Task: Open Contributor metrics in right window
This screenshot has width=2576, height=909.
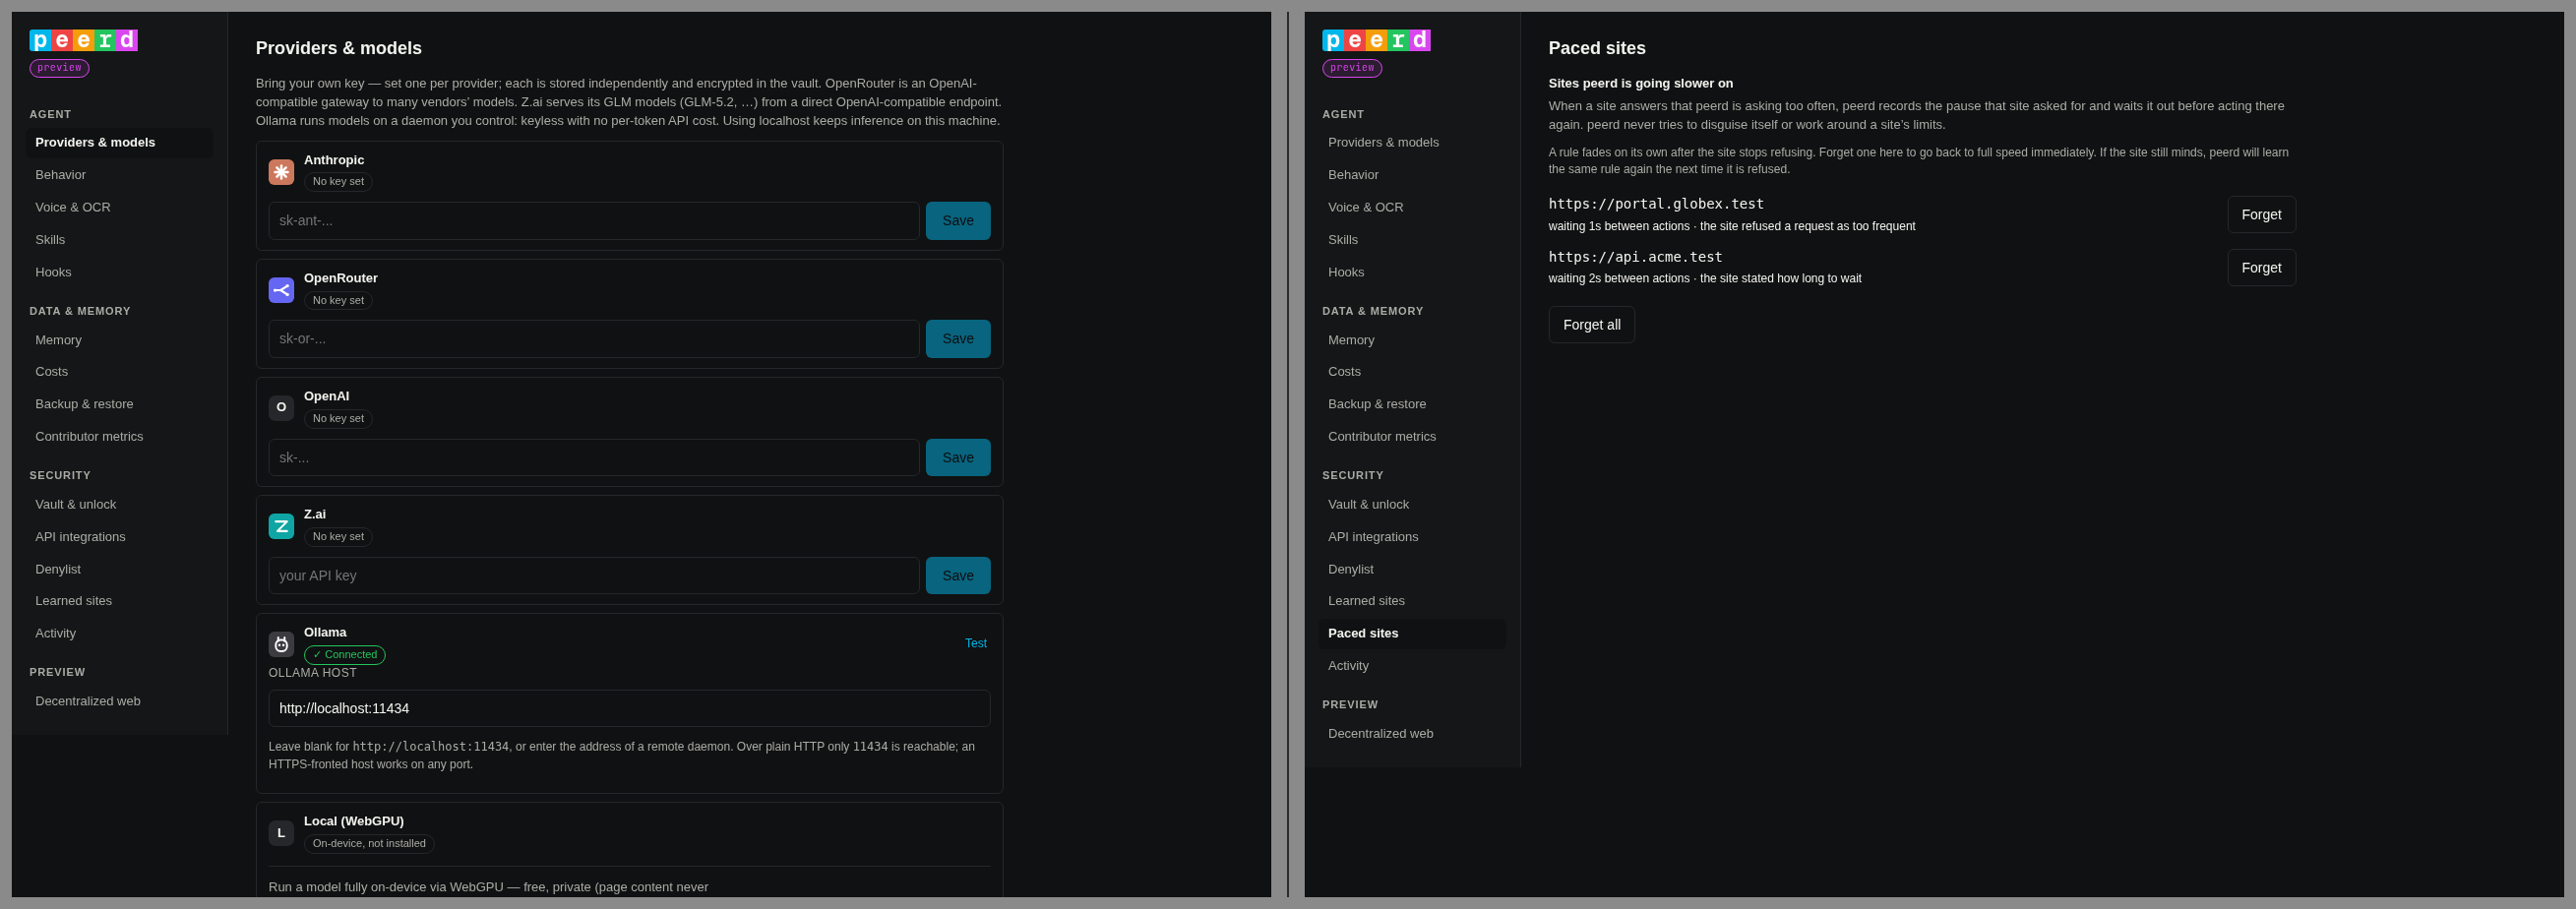Action: click(x=1412, y=436)
